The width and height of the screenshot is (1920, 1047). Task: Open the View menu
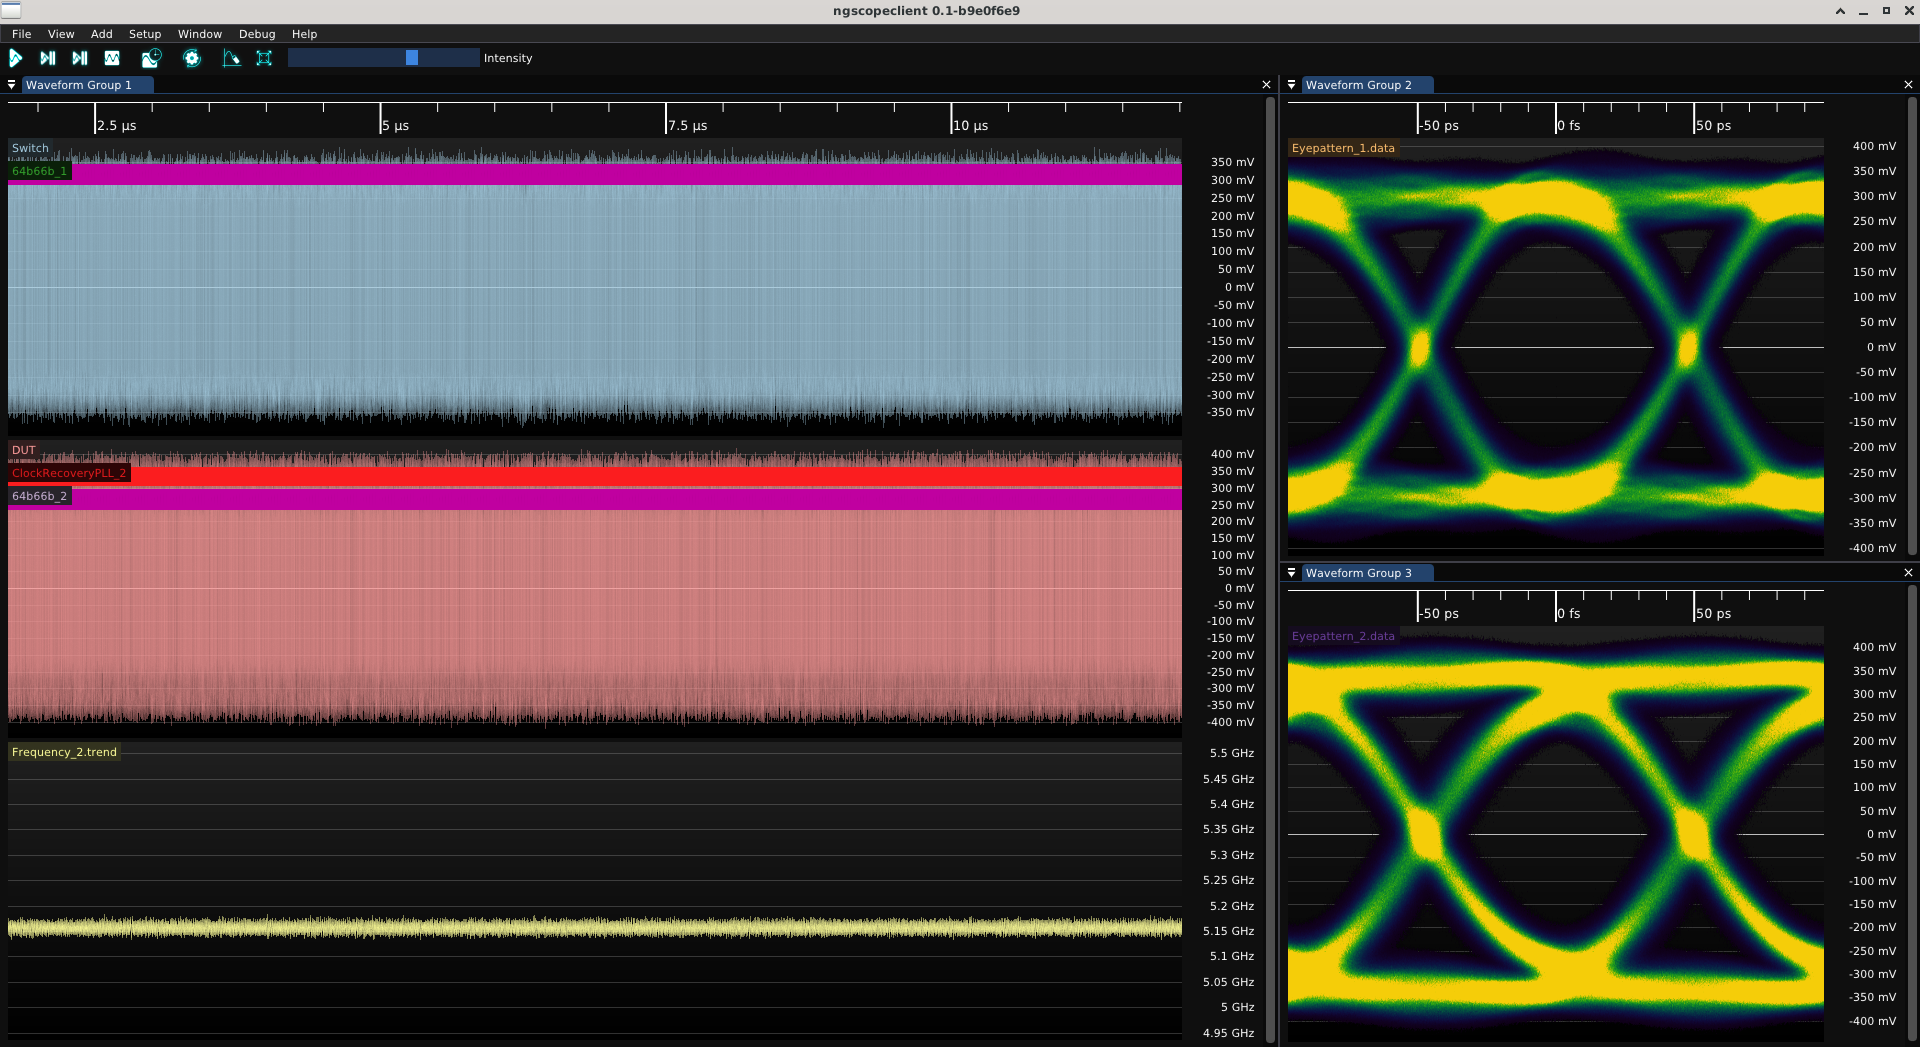[61, 34]
